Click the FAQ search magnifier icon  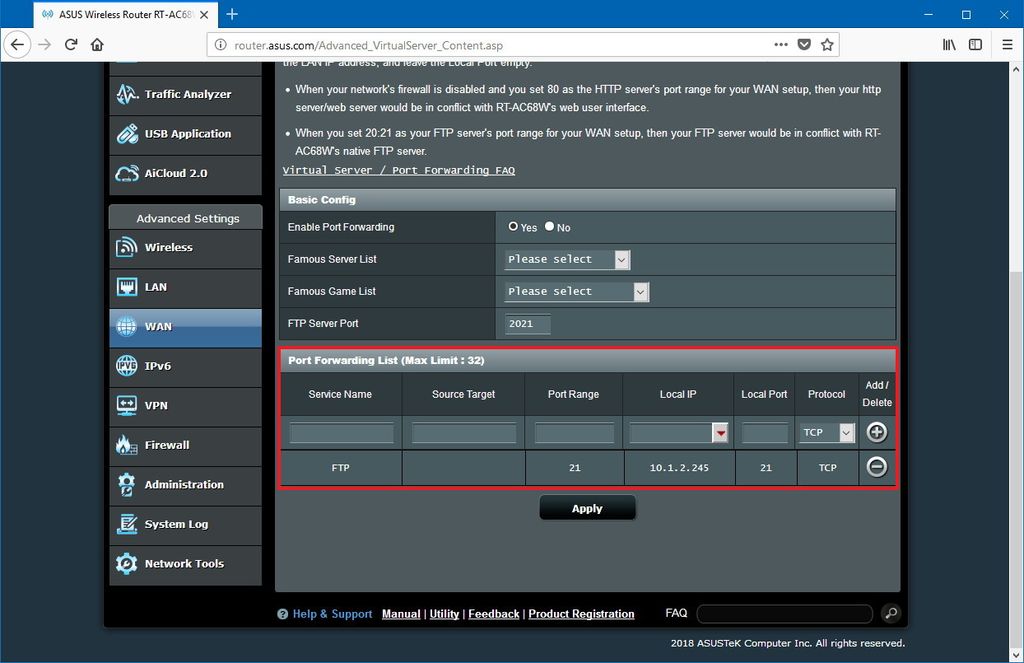click(891, 613)
